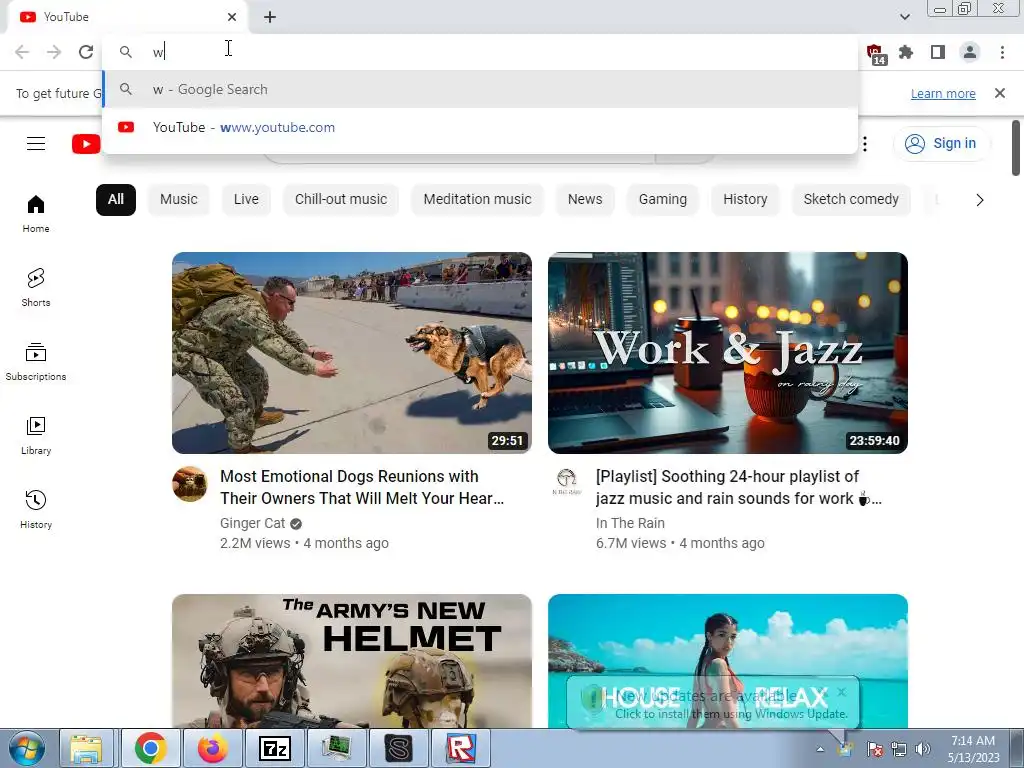Image resolution: width=1024 pixels, height=768 pixels.
Task: Select the Sketch comedy chip
Action: pyautogui.click(x=851, y=199)
